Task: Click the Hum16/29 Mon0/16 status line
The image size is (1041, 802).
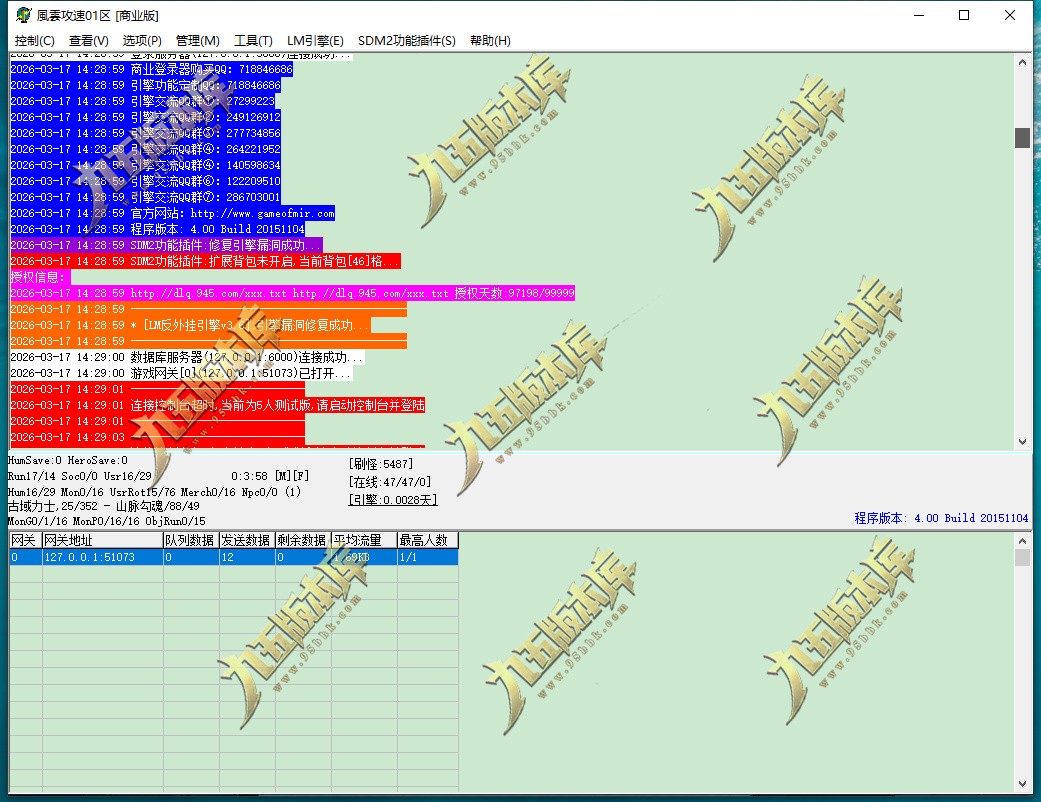Action: tap(155, 492)
